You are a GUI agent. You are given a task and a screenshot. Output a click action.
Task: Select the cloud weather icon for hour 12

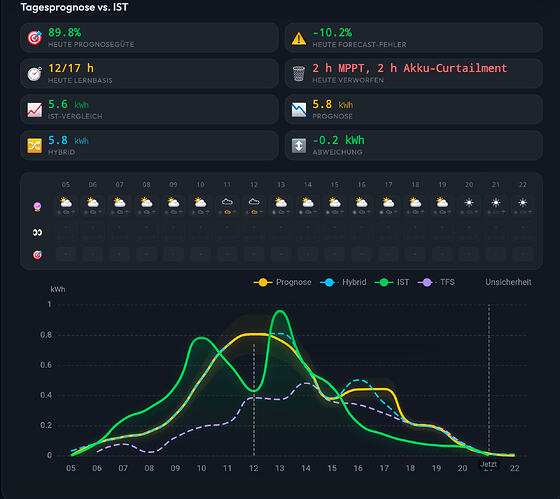coord(254,202)
